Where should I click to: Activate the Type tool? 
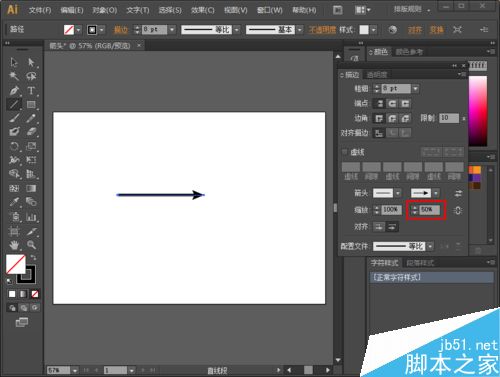point(31,90)
